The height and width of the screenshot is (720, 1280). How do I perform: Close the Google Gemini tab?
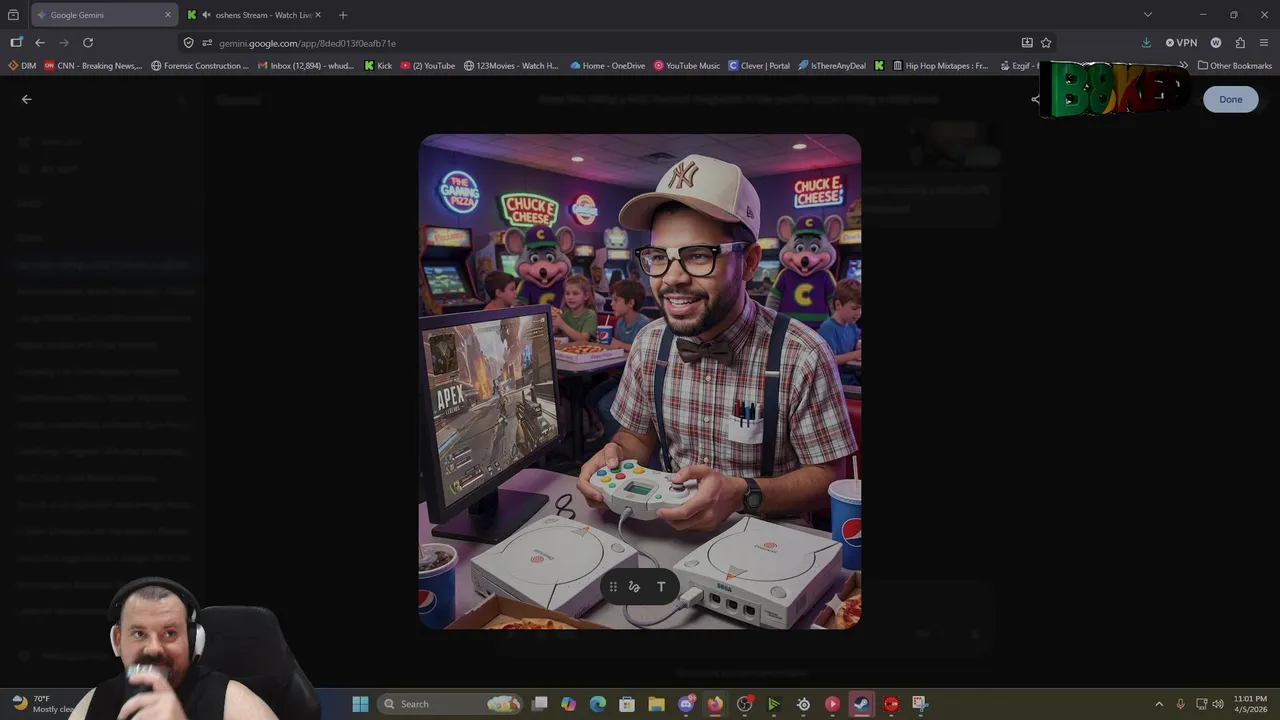click(x=167, y=15)
